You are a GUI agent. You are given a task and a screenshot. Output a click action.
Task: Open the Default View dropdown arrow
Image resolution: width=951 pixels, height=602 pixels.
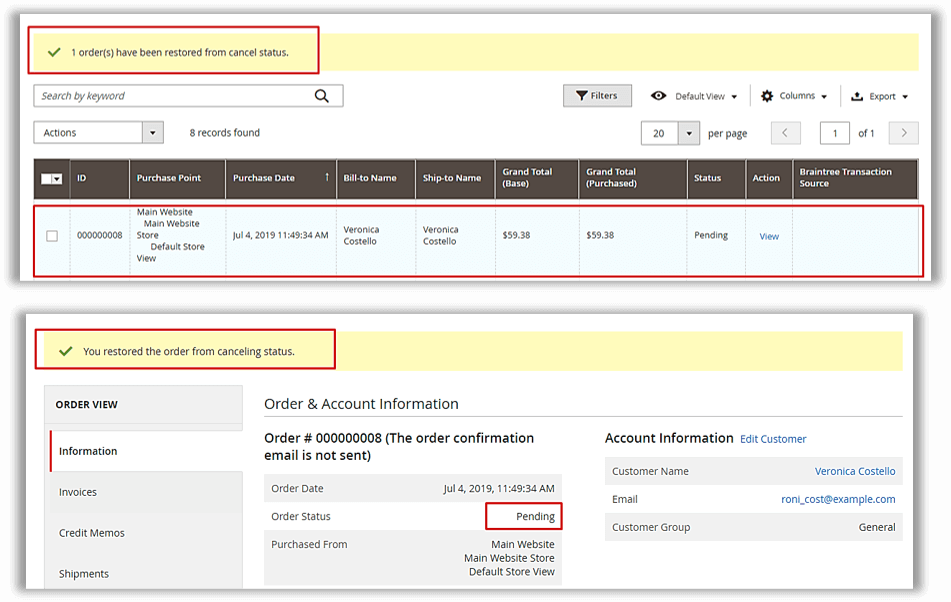click(x=734, y=97)
